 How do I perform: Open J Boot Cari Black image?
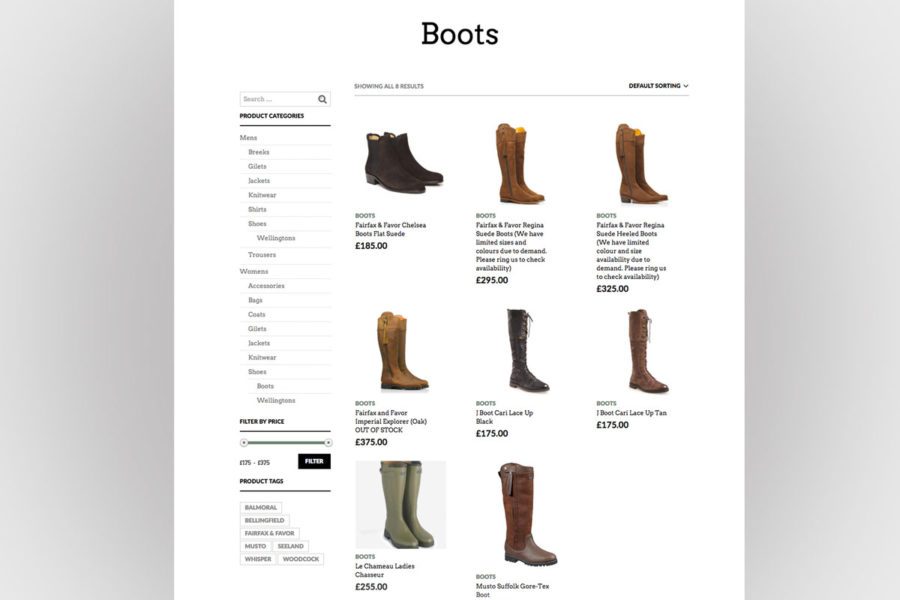(x=527, y=351)
